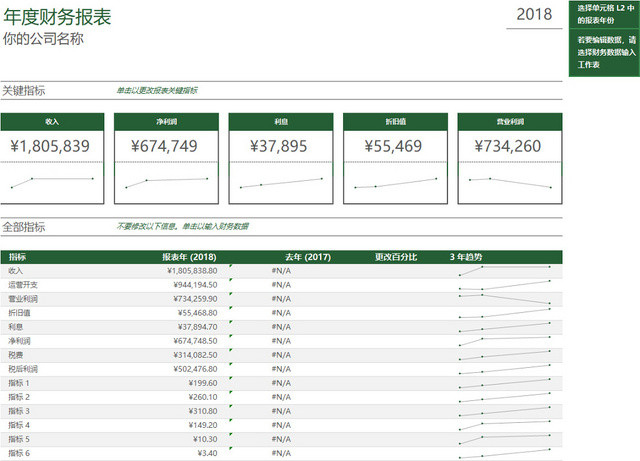
Task: Click the trend sparkline in the 税费 row
Action: pyautogui.click(x=504, y=355)
